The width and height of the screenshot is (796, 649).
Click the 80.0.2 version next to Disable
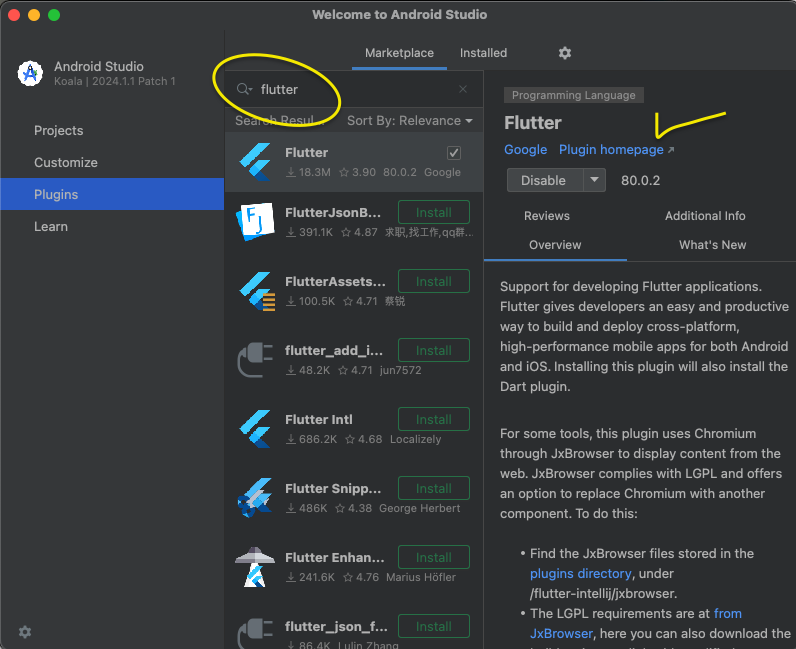(640, 181)
